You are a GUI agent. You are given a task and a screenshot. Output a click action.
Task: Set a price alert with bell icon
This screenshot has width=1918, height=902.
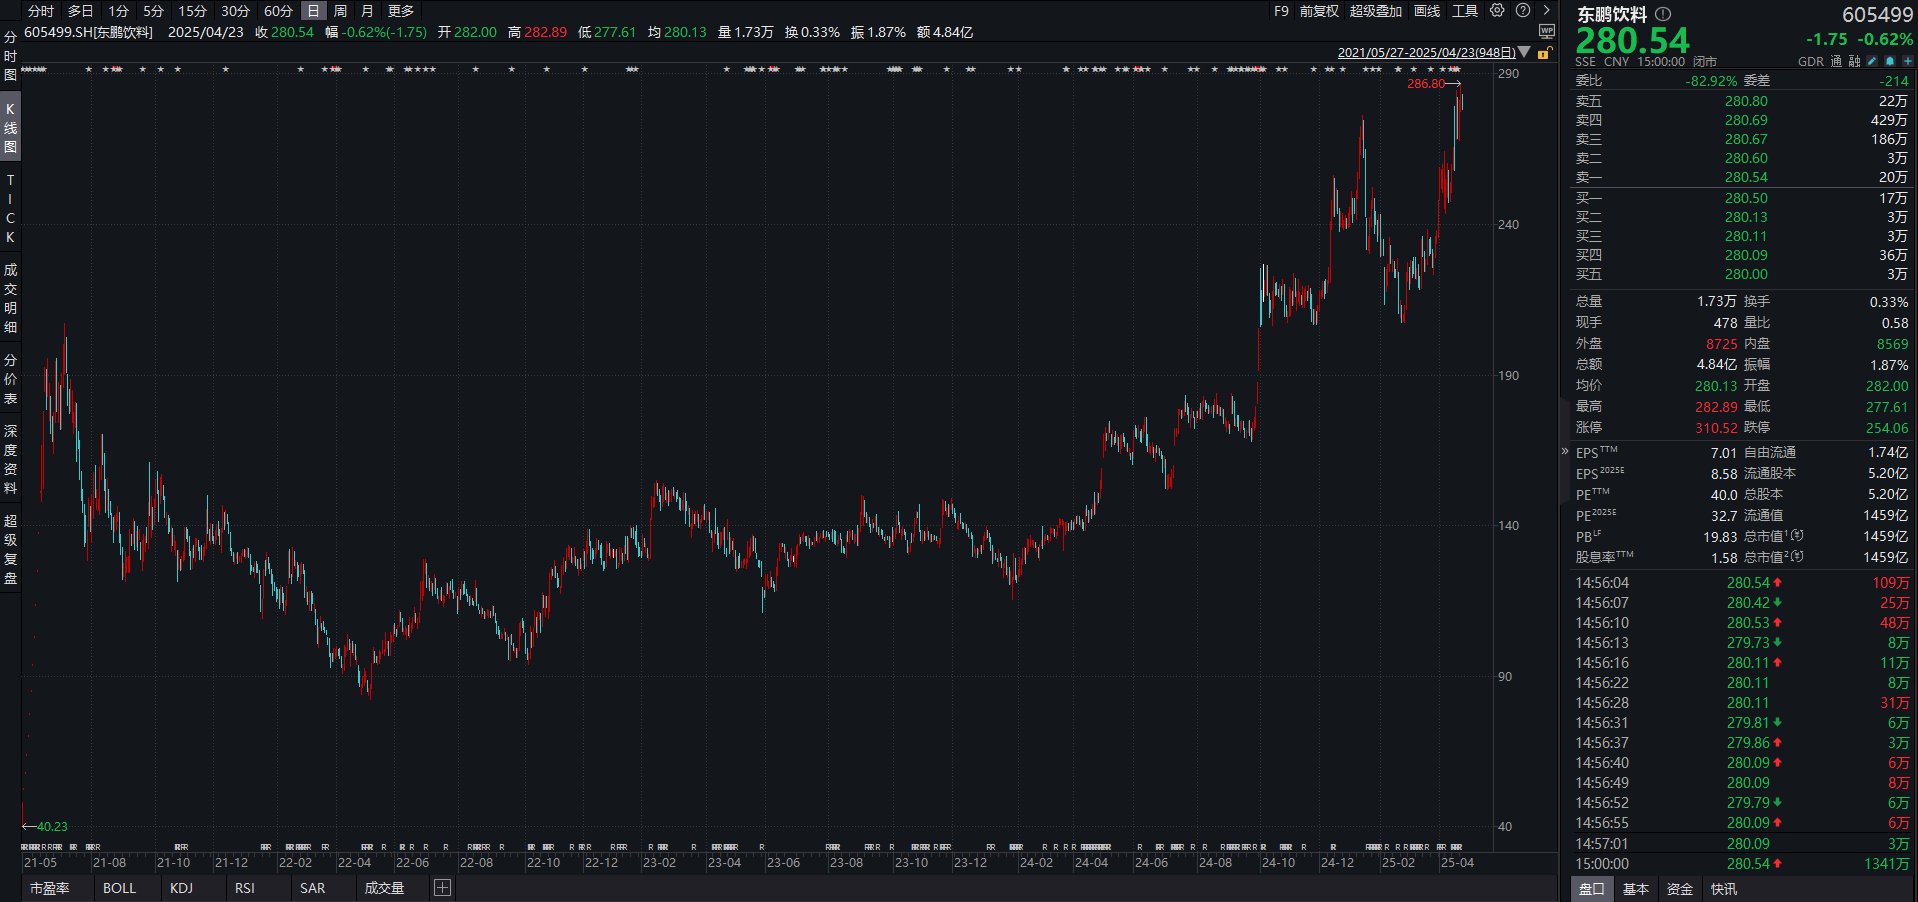1889,61
